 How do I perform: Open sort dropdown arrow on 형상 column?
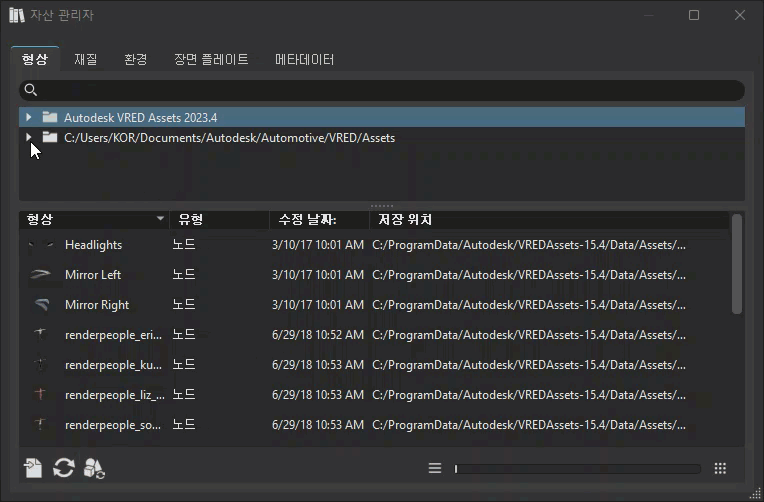click(160, 219)
